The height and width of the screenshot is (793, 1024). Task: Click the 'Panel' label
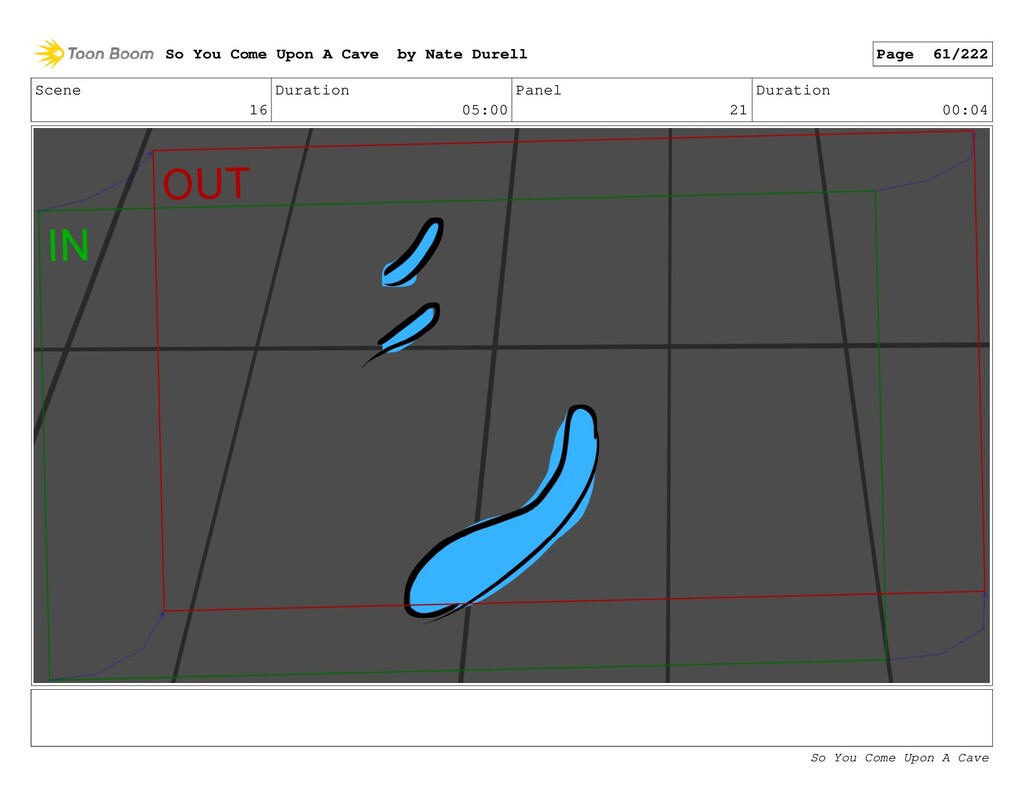538,90
